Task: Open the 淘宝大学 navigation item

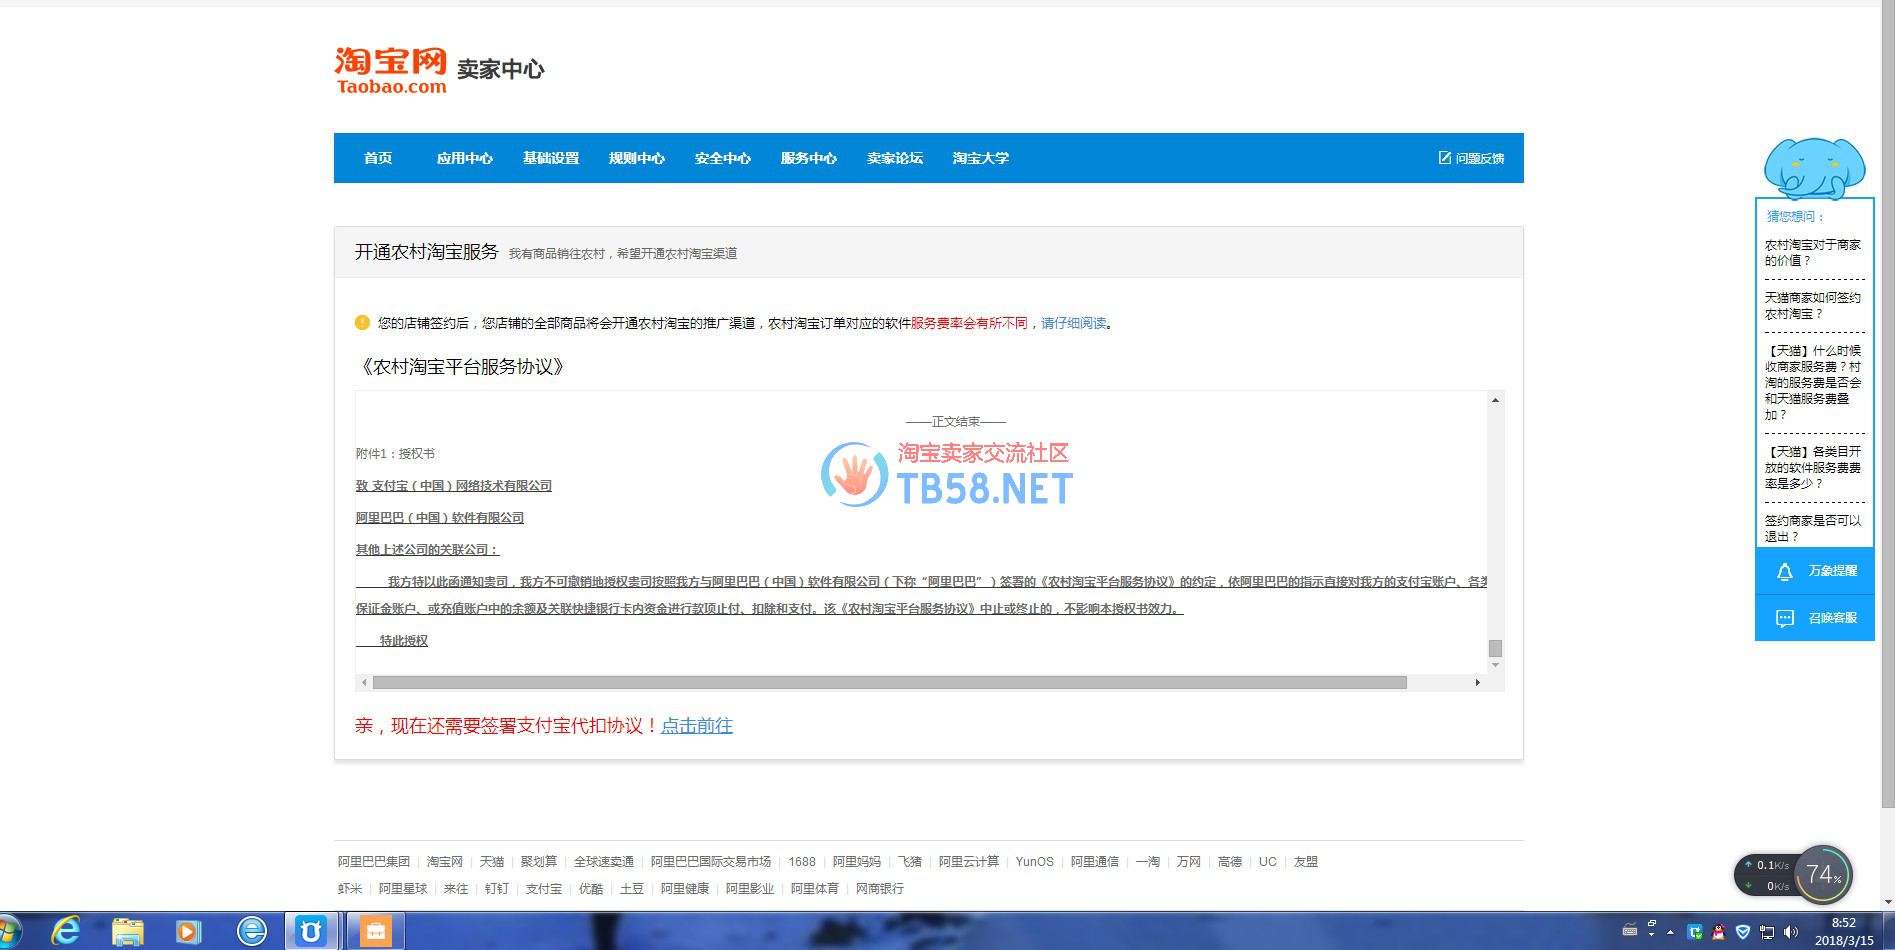Action: tap(981, 158)
